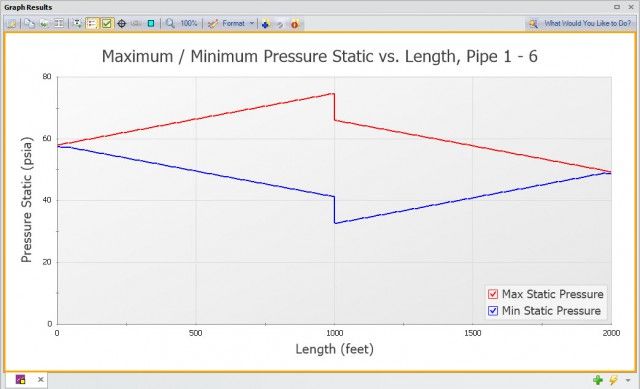Open the small dropdown arrow beside lightning icon

click(628, 380)
